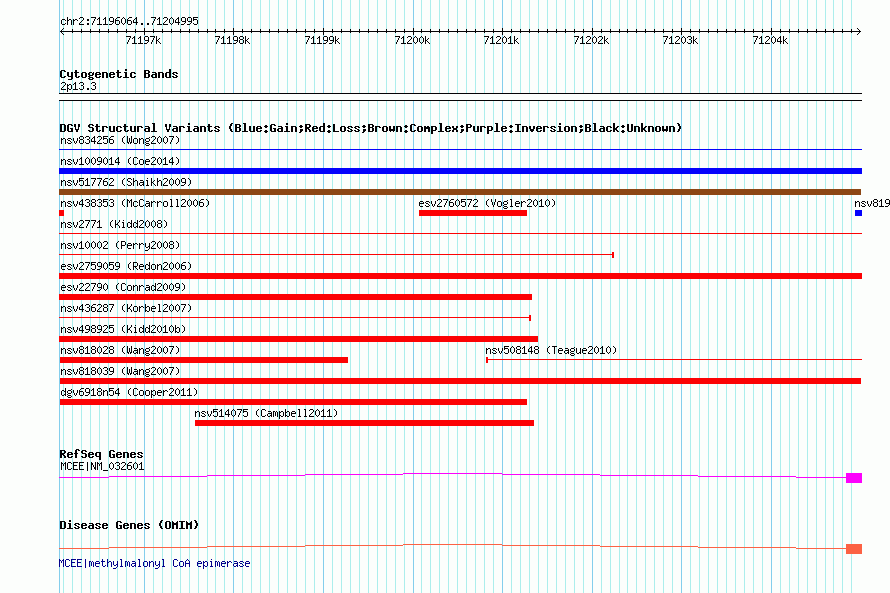This screenshot has height=593, width=890.
Task: Open nsv517762 (Shaikh2009) variant label
Action: (126, 182)
